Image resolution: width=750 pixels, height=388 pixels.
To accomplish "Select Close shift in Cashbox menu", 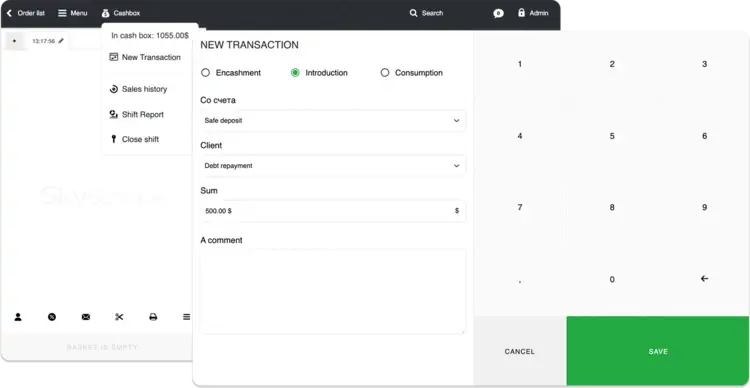I will [x=134, y=139].
